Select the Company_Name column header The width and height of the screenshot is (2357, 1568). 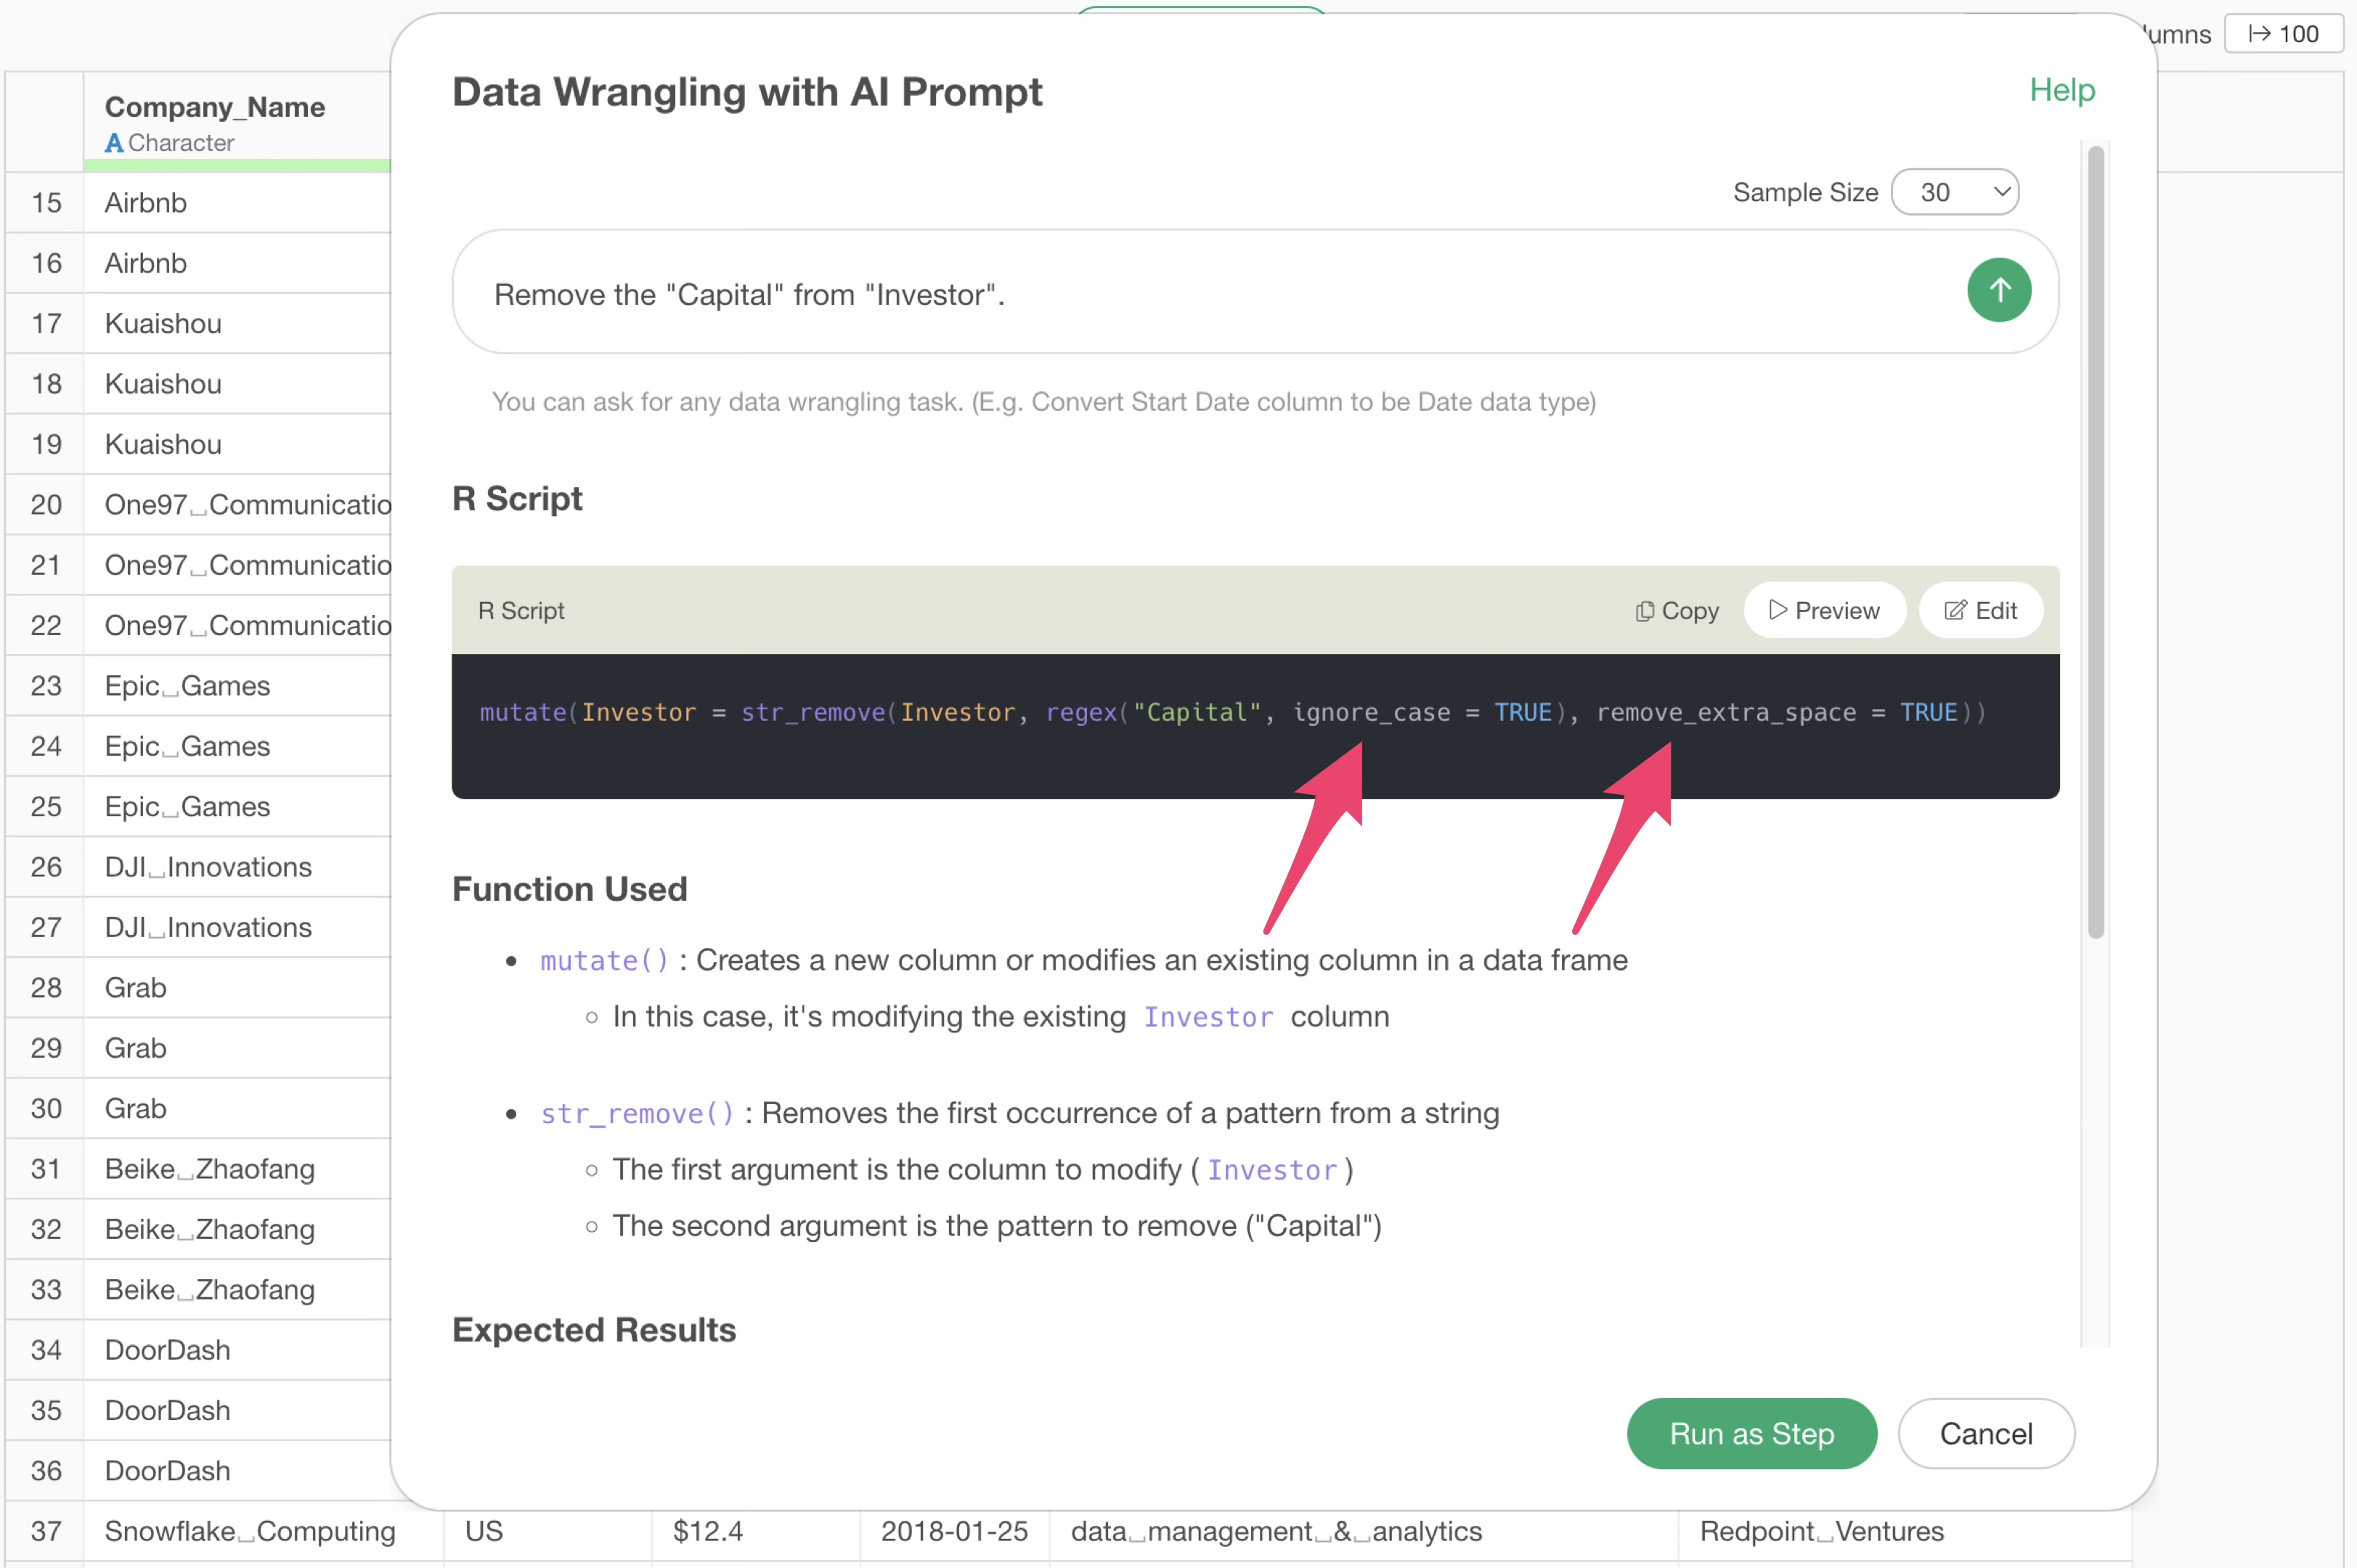coord(215,107)
